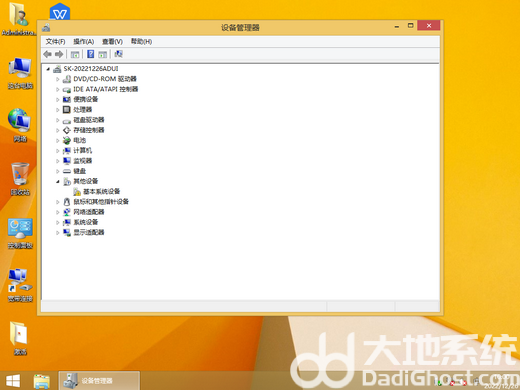Expand the 系统设备 node
Image resolution: width=520 pixels, height=390 pixels.
point(58,222)
